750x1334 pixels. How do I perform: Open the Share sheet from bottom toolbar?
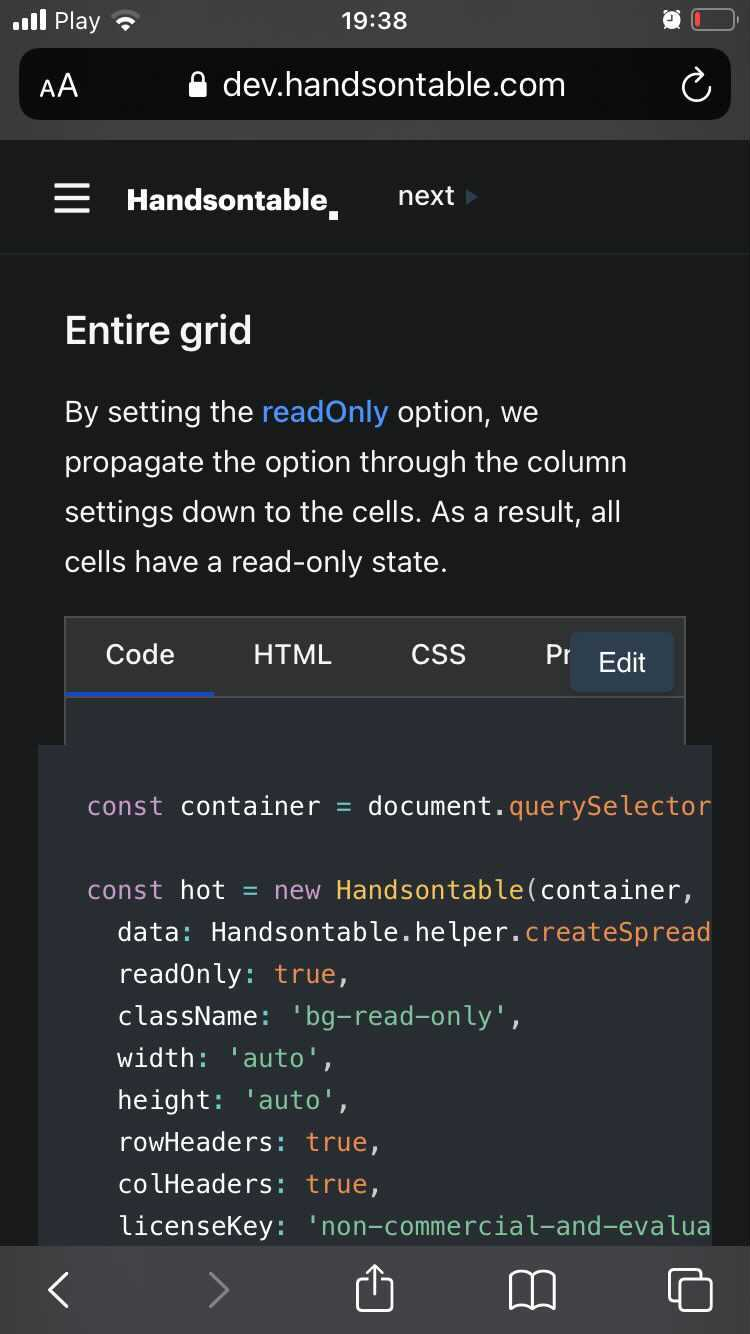coord(374,1289)
